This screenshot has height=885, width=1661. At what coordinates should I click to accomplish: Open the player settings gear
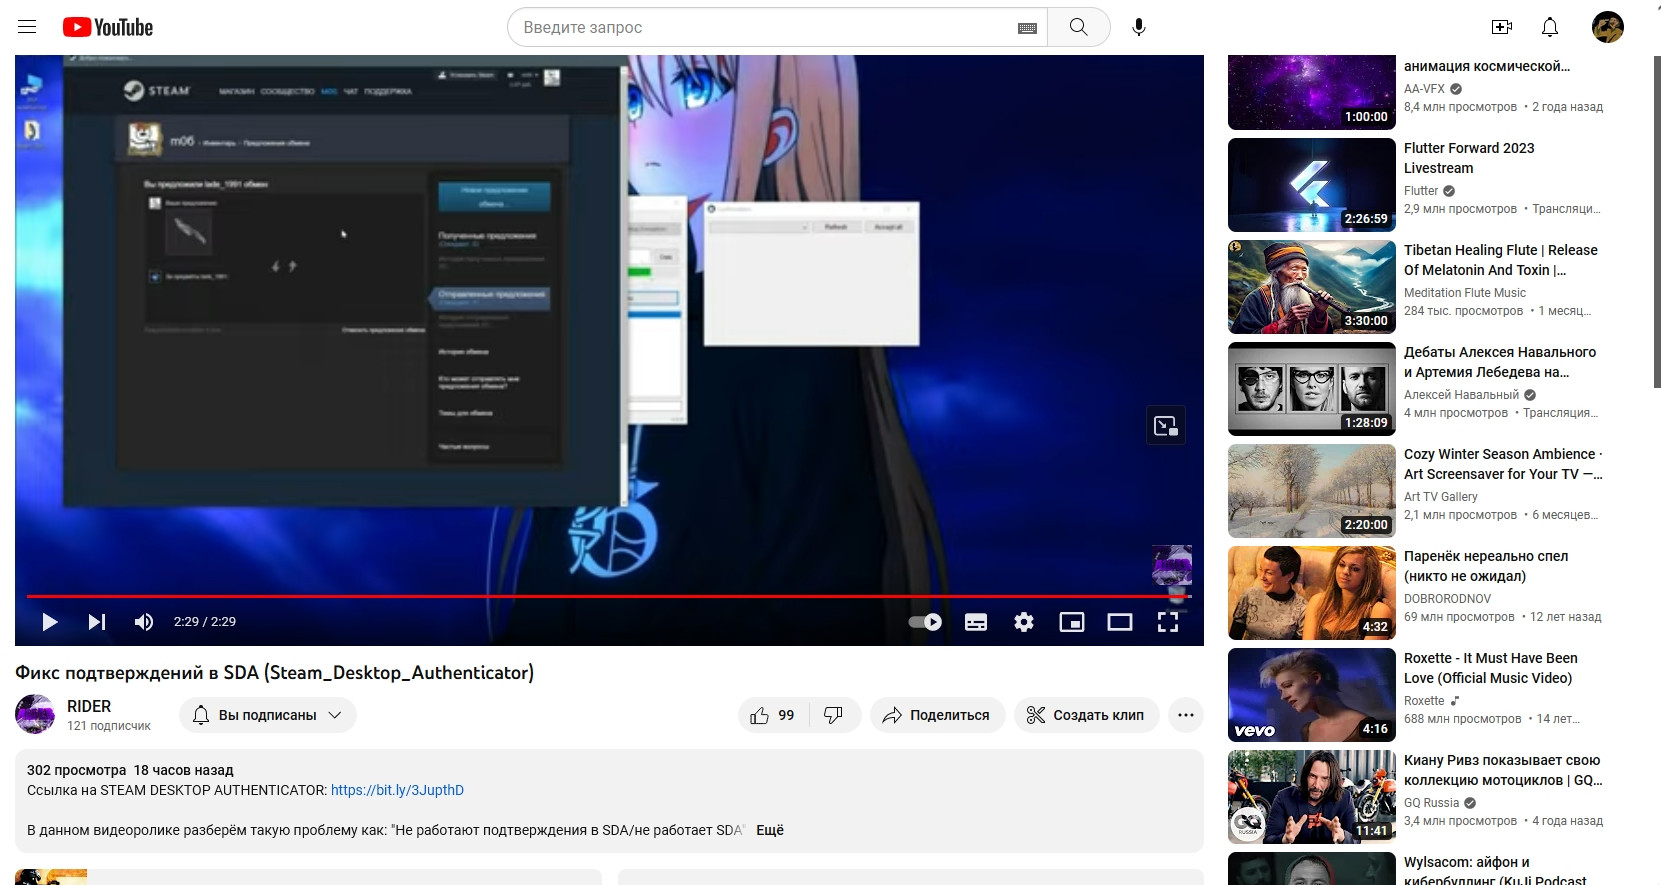1024,622
